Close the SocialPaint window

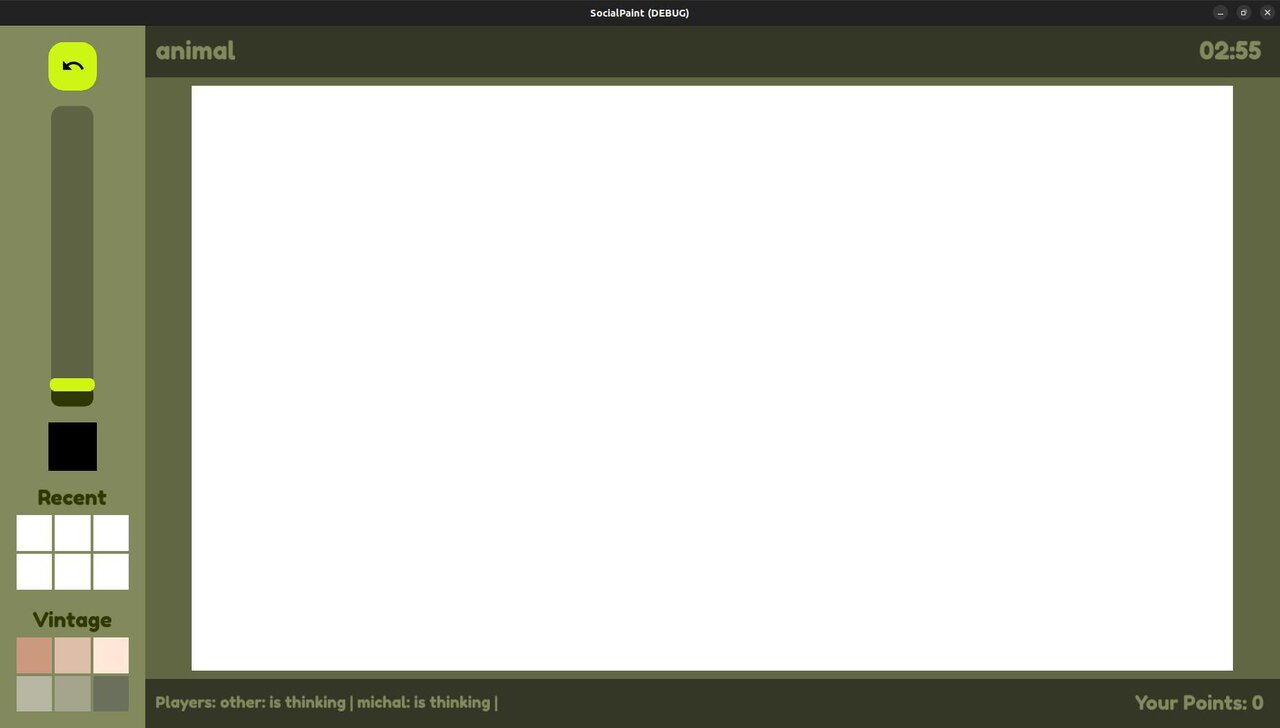(x=1267, y=13)
